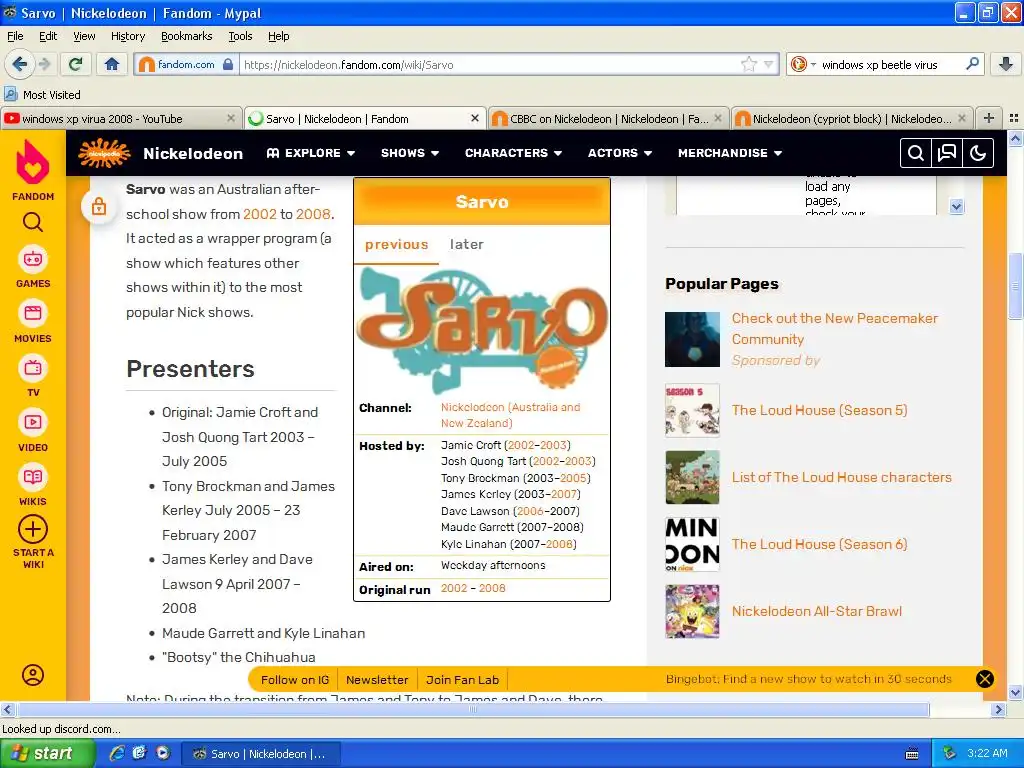Viewport: 1024px width, 768px height.
Task: Click the horizontal scrollbar thumb
Action: (473, 709)
